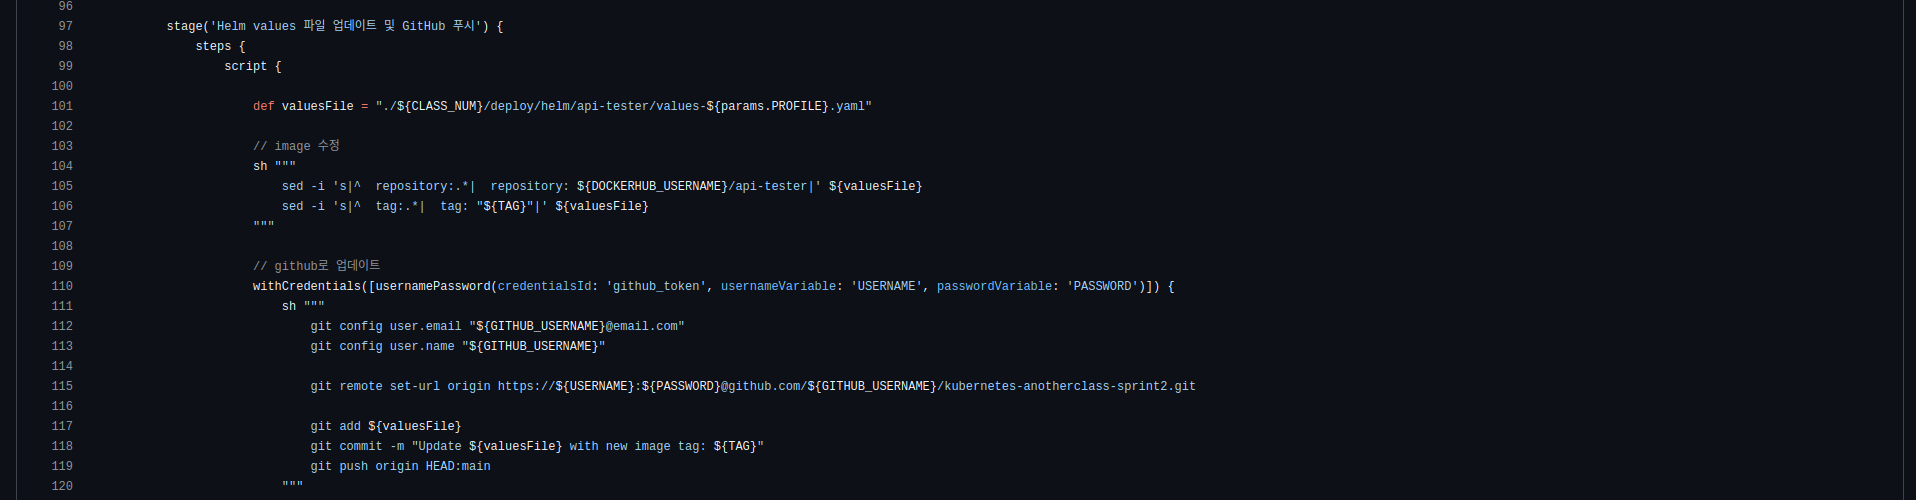The width and height of the screenshot is (1916, 500).
Task: Click line number 99
Action: [x=65, y=66]
